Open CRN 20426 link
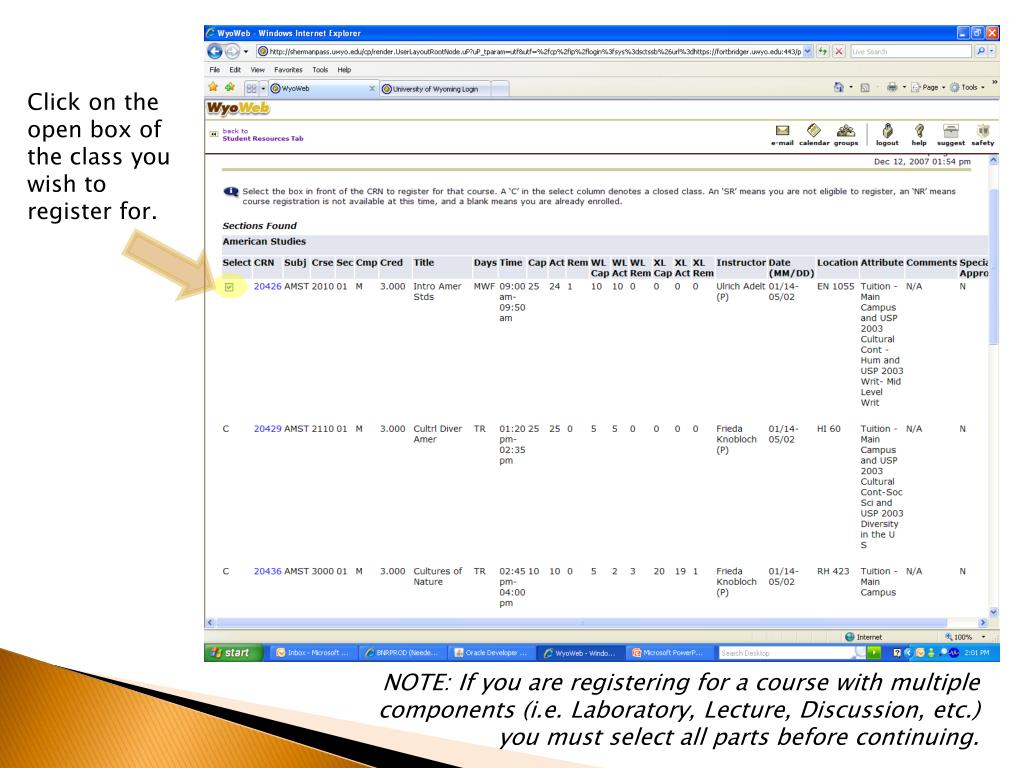 pos(267,287)
